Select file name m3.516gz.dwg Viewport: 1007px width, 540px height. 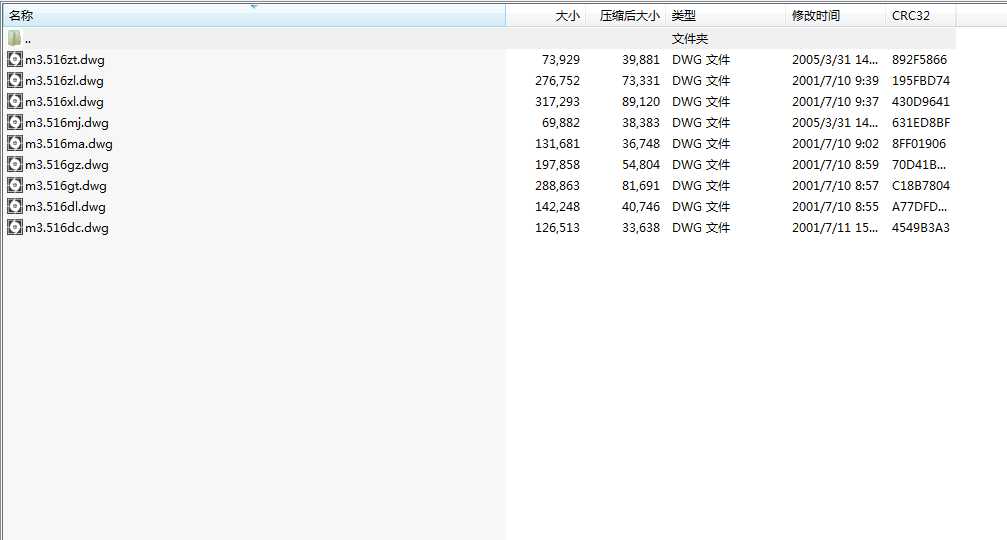pyautogui.click(x=67, y=164)
